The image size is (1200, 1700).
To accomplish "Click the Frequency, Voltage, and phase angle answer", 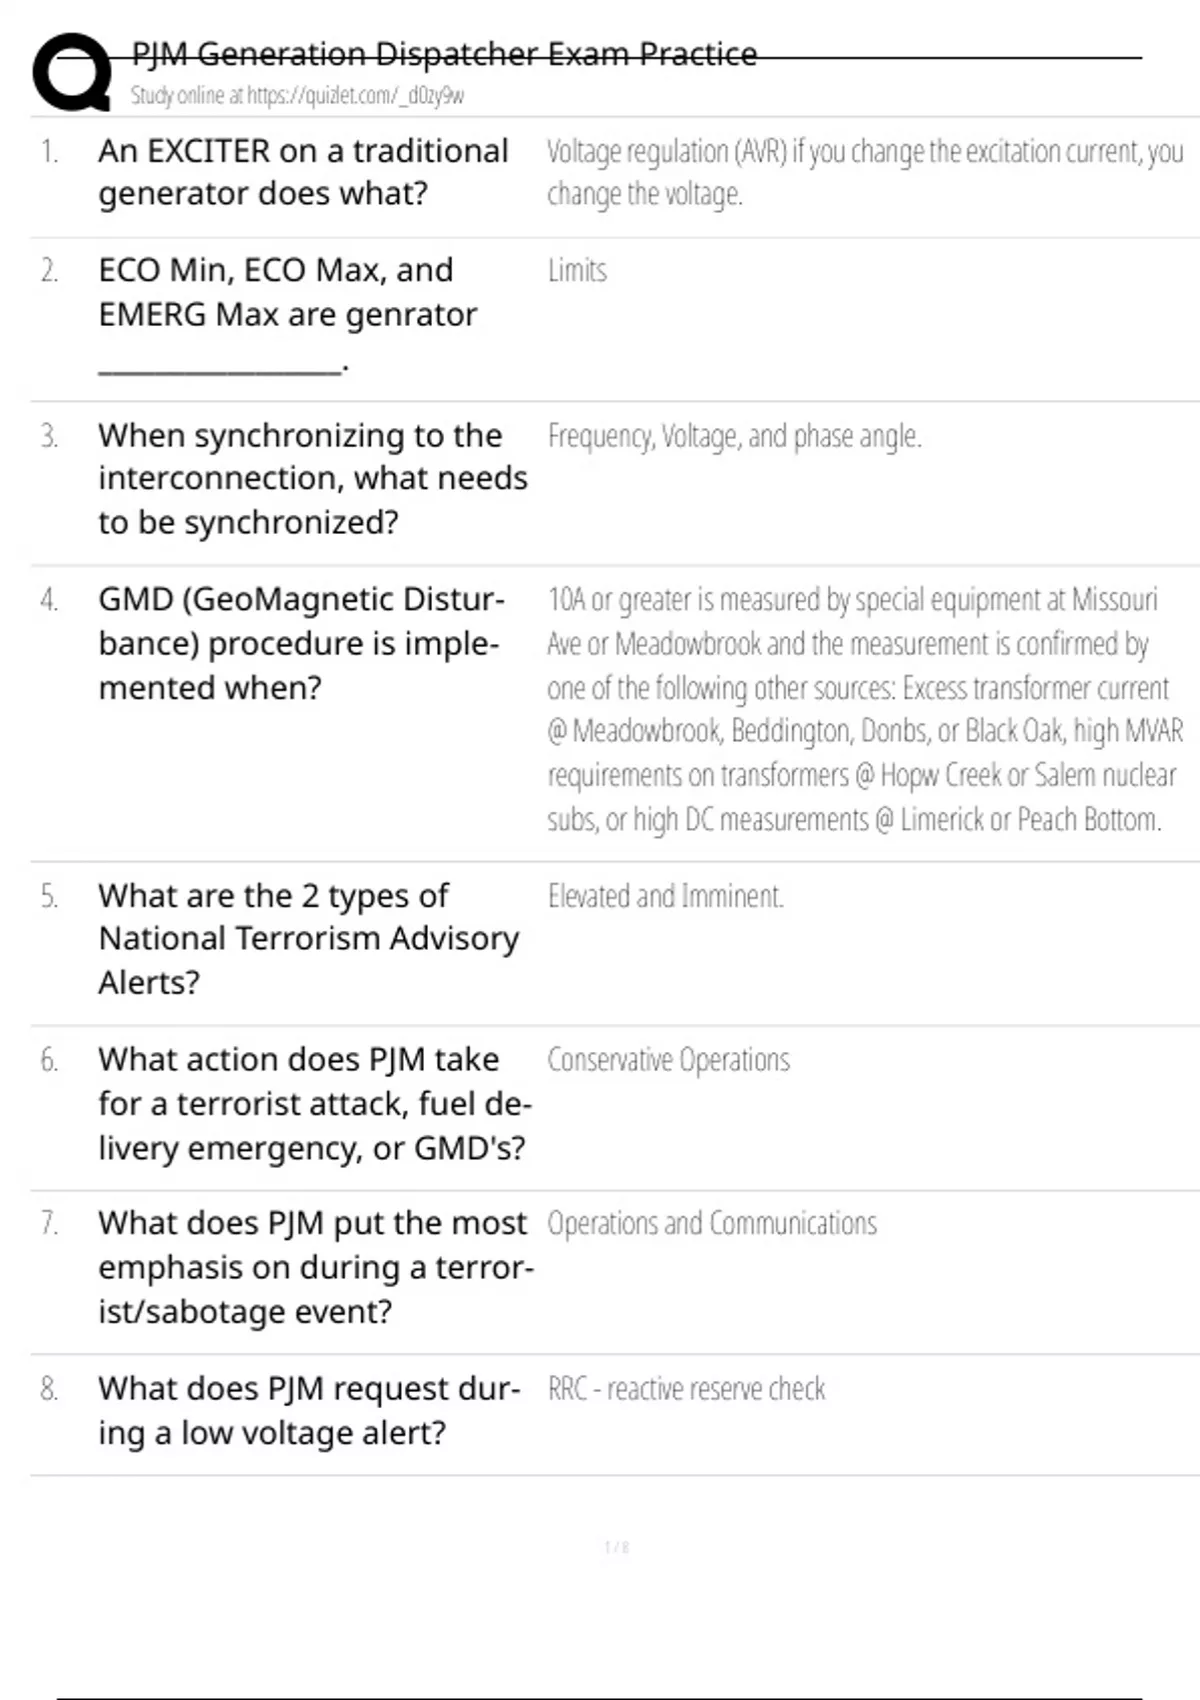I will click(x=734, y=436).
